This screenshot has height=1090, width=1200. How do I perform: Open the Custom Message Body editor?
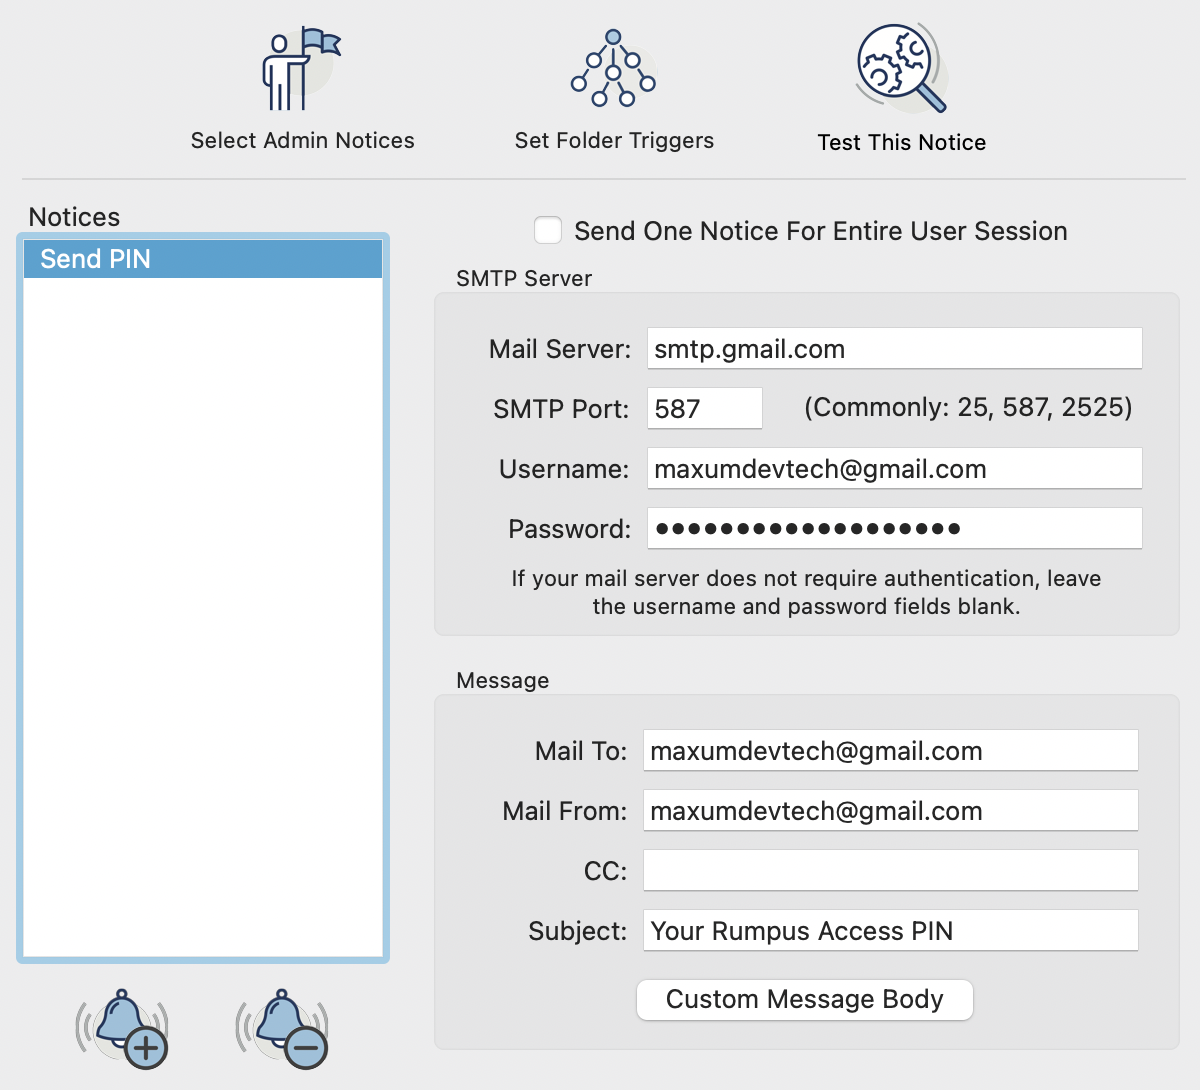(x=804, y=1000)
